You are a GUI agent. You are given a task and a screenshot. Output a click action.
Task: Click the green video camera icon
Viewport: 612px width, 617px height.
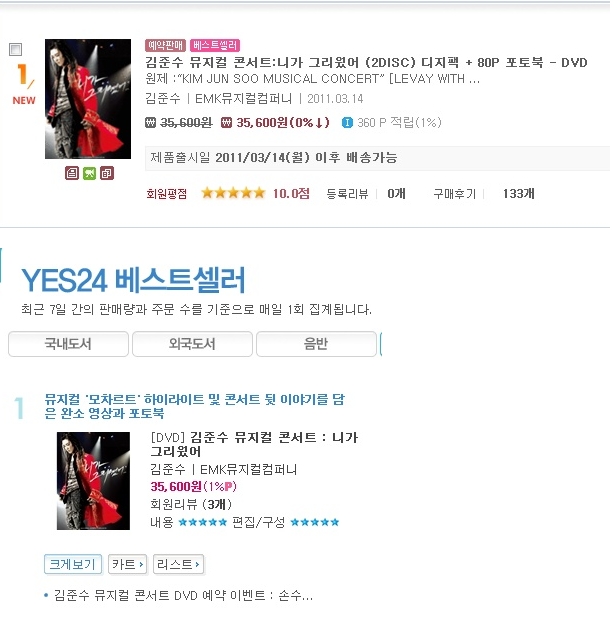89,173
